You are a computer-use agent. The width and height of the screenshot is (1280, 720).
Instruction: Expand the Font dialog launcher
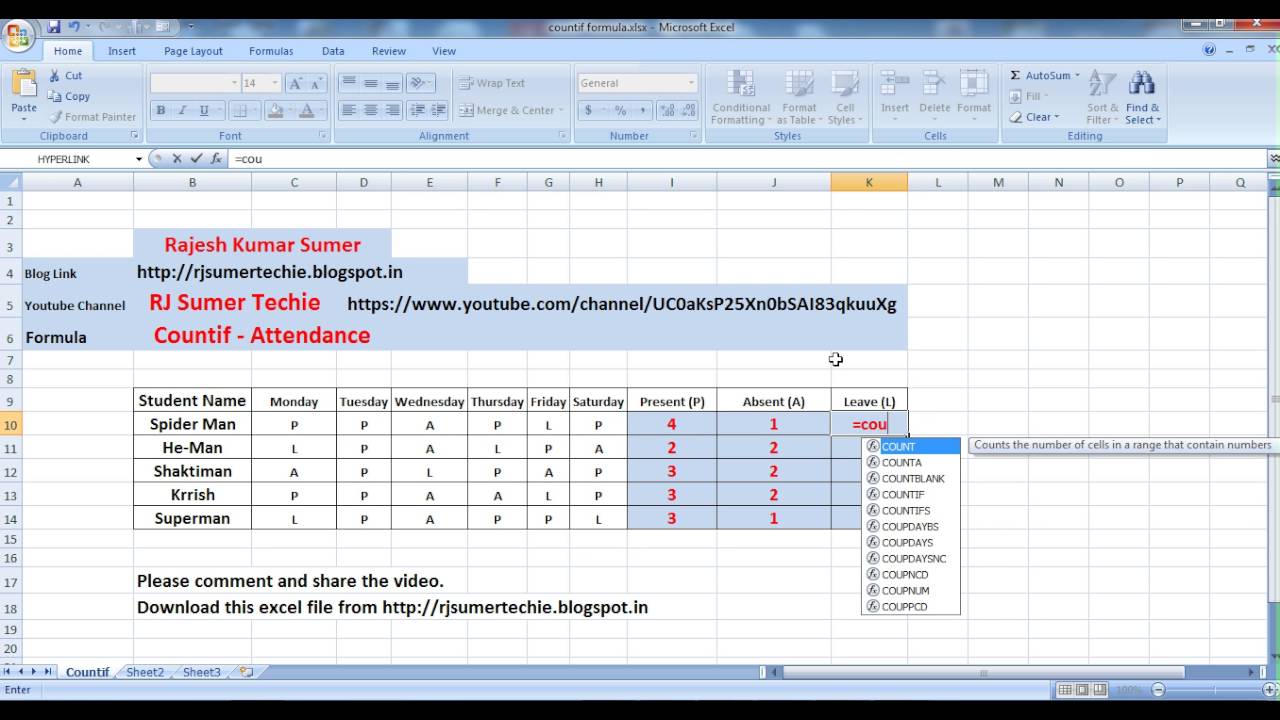click(x=323, y=135)
